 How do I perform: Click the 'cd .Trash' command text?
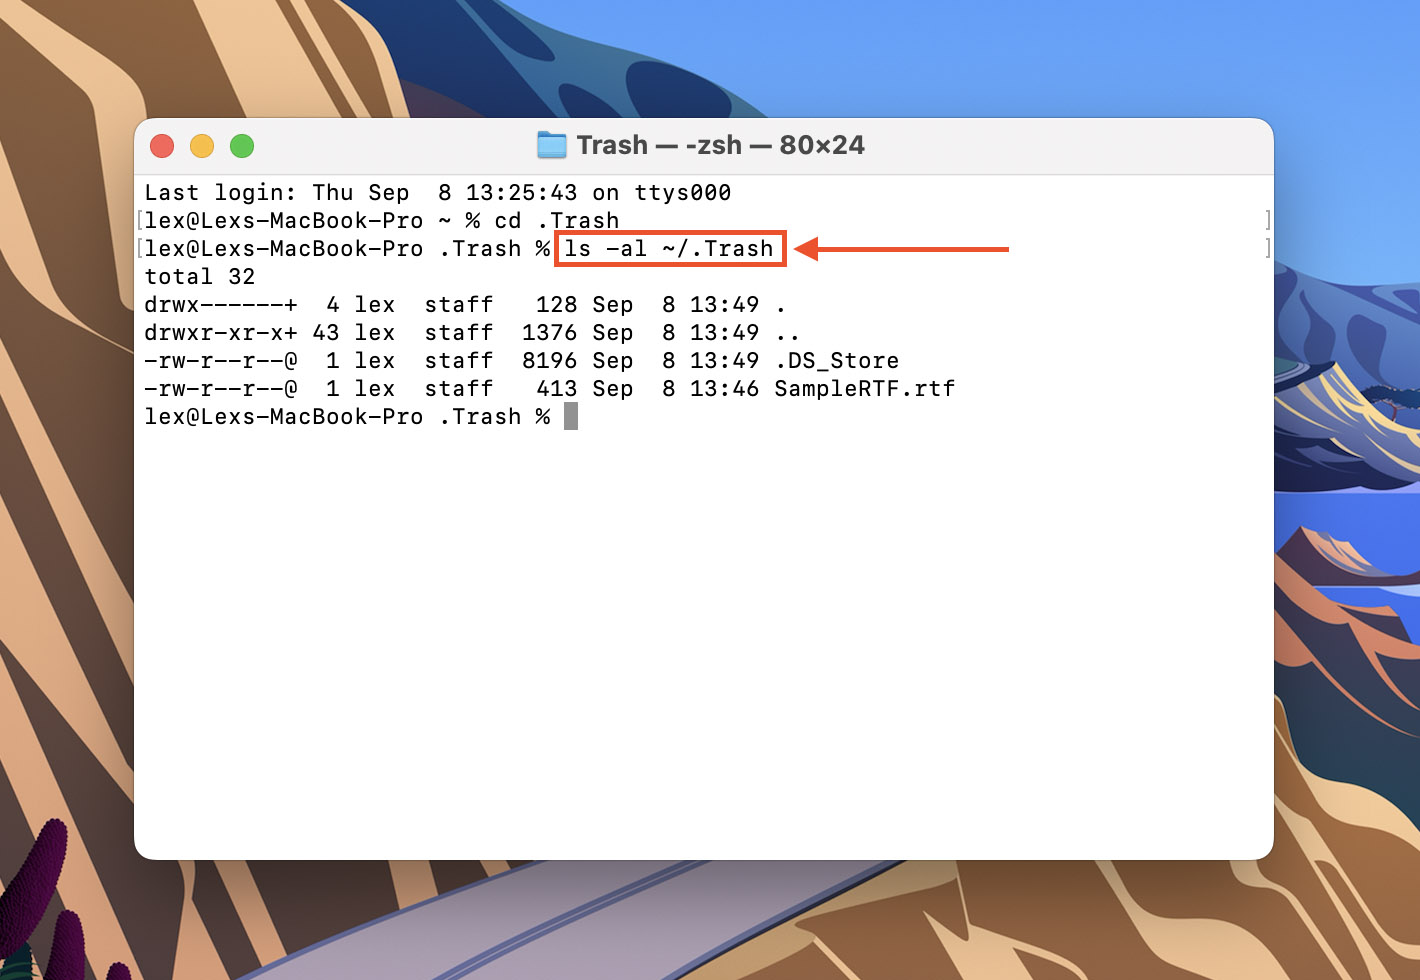click(x=557, y=220)
